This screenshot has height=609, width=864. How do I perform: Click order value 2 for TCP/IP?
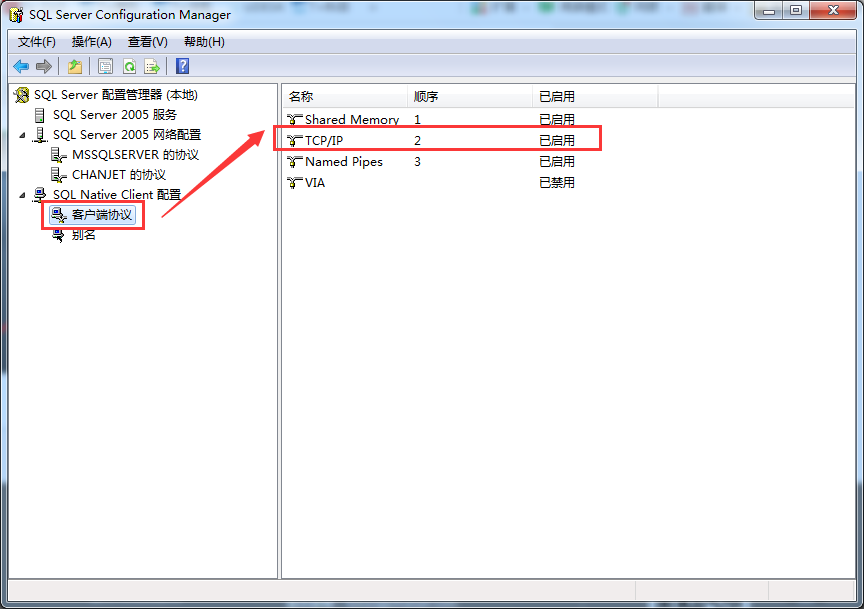click(417, 141)
